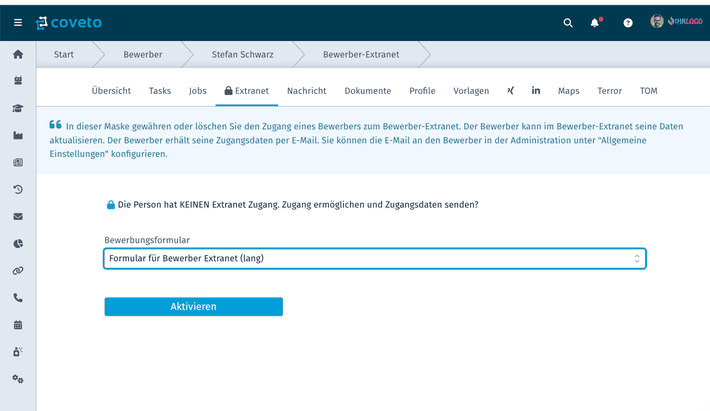This screenshot has width=710, height=411.
Task: Click the Bewerber-Extranet breadcrumb
Action: [361, 54]
